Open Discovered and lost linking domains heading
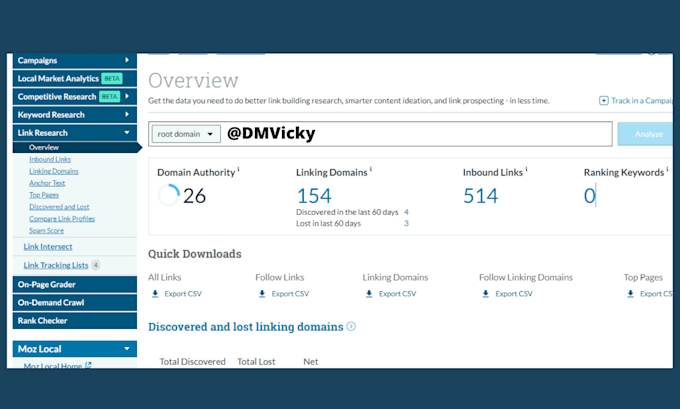The image size is (680, 409). (245, 327)
